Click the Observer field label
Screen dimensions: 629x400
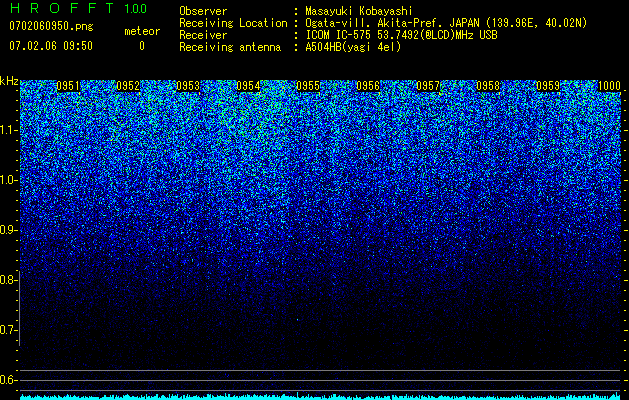pos(203,11)
